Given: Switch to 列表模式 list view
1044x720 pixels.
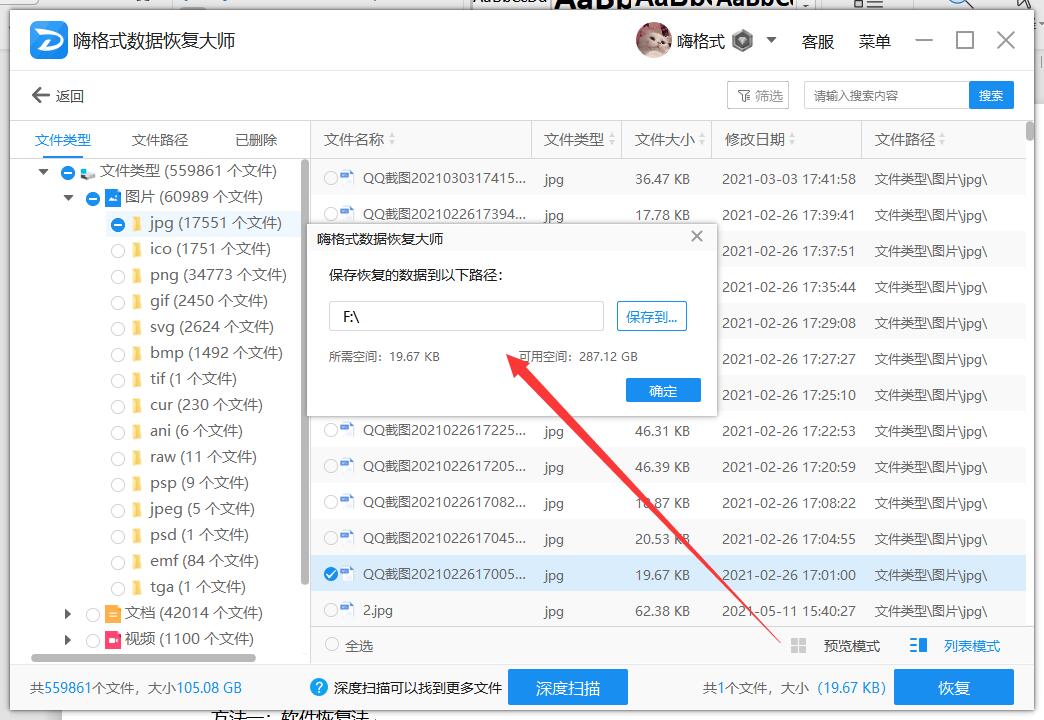Looking at the screenshot, I should click(972, 645).
